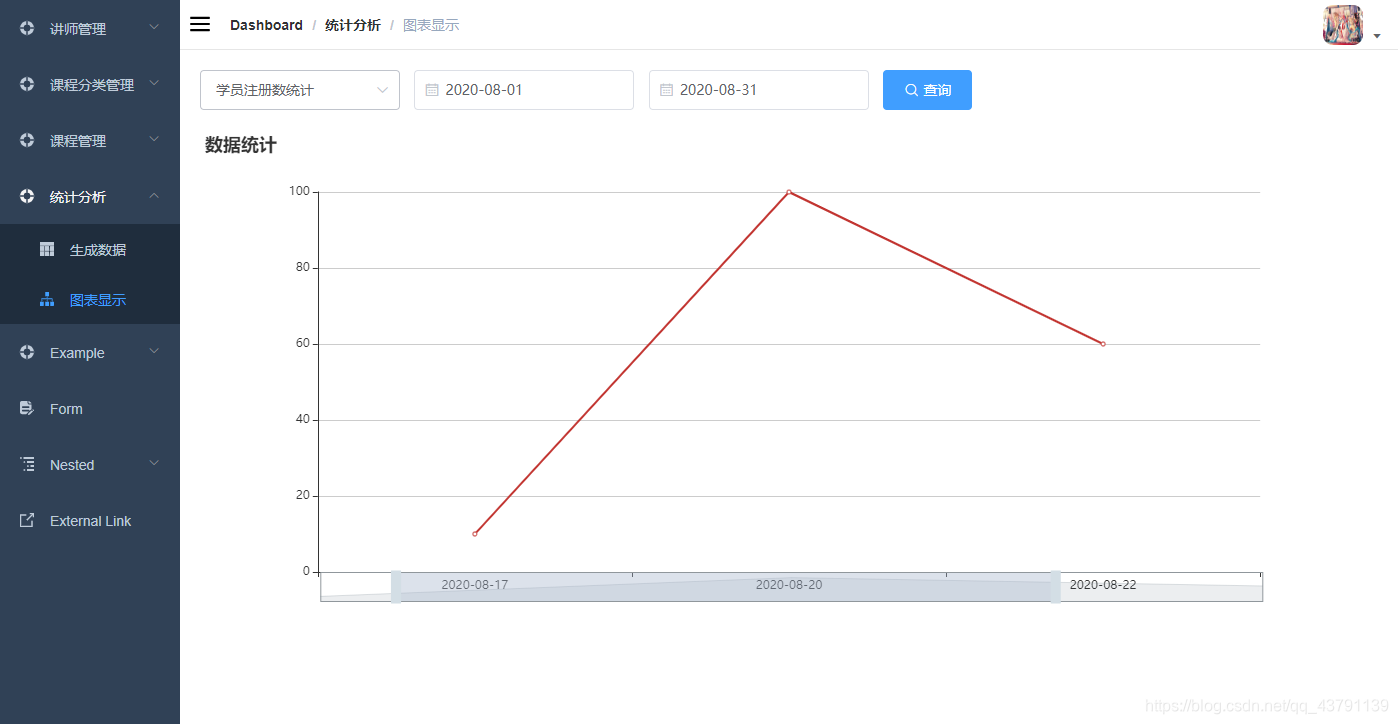The image size is (1398, 724).
Task: Click the 生成数据 table icon
Action: point(47,249)
